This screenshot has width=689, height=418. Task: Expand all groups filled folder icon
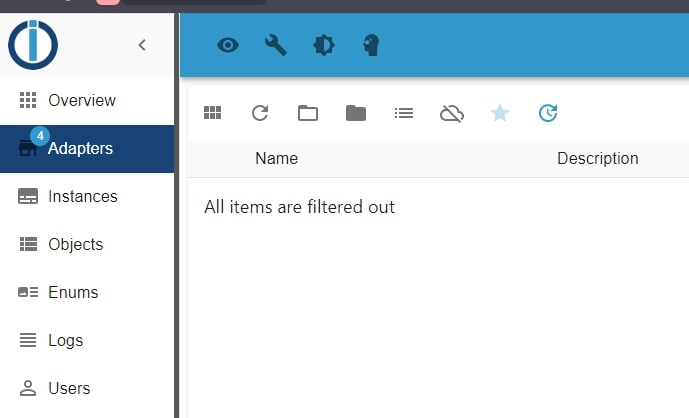(356, 113)
